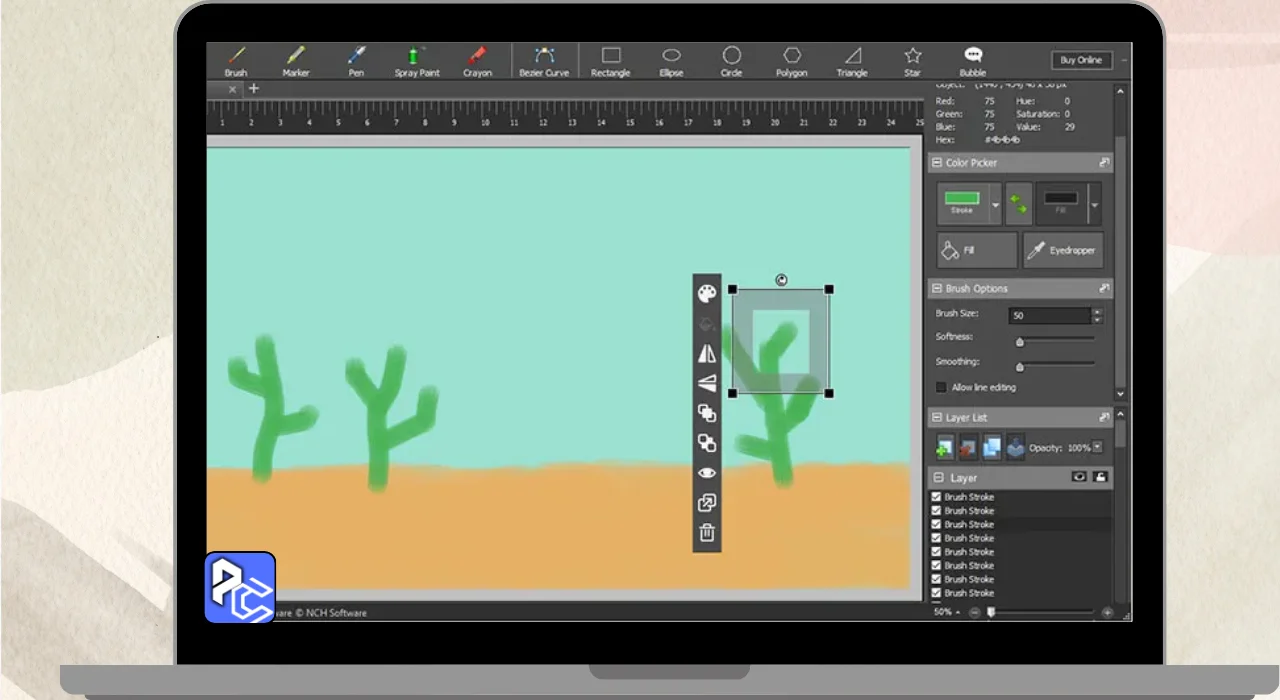Select the Marker tool
Screen dimensions: 1280x700
tap(296, 61)
